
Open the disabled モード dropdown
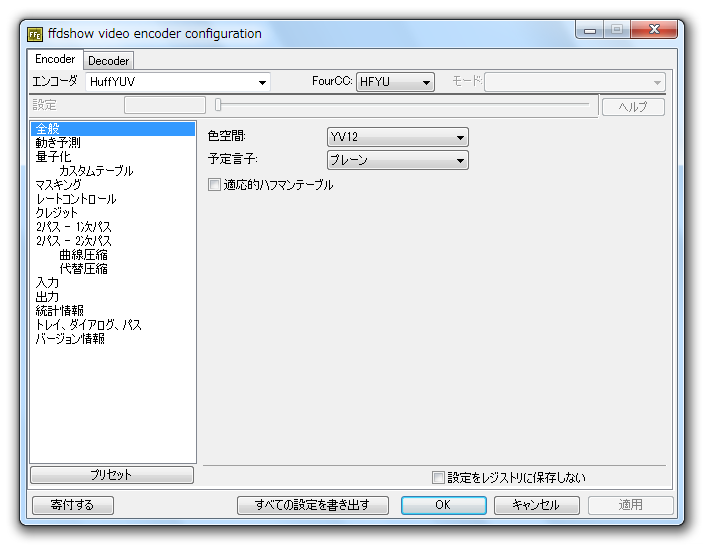[x=574, y=83]
